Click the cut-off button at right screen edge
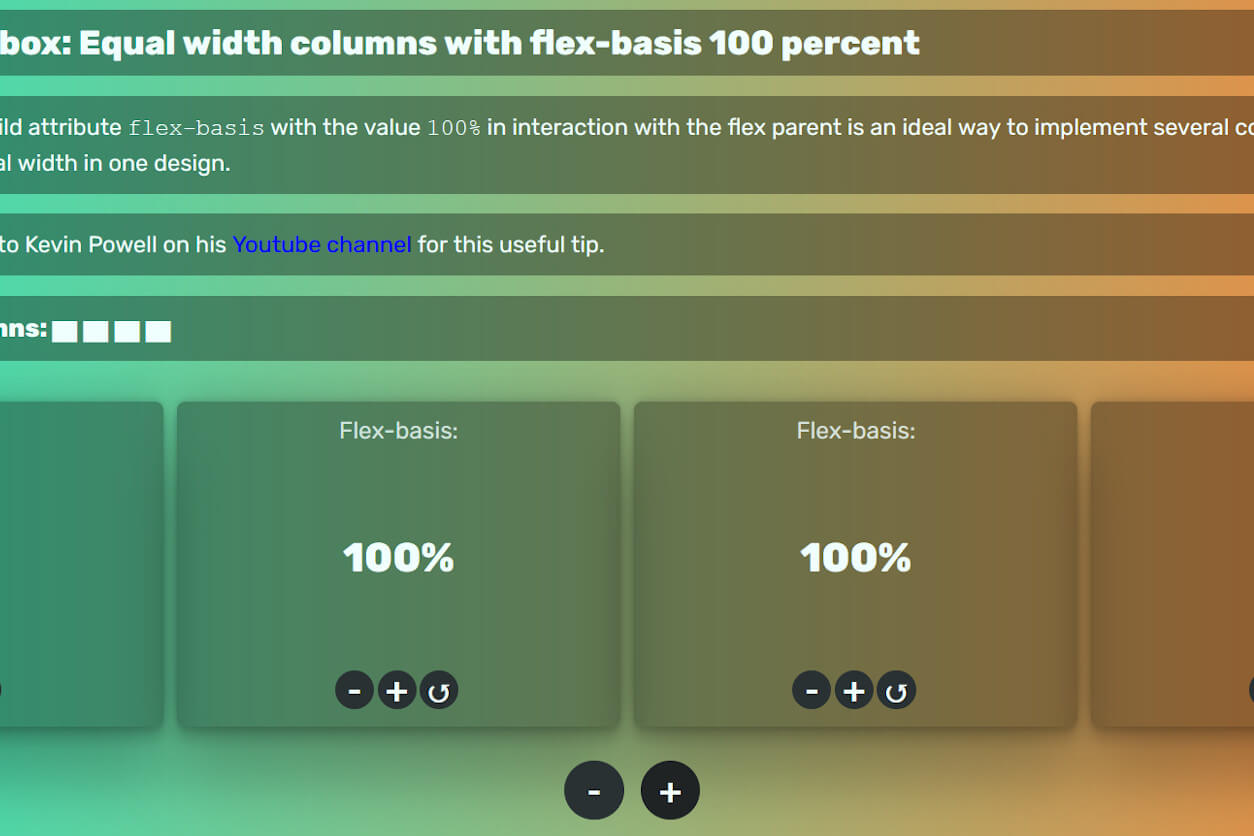Viewport: 1254px width, 836px height. pyautogui.click(x=1251, y=690)
